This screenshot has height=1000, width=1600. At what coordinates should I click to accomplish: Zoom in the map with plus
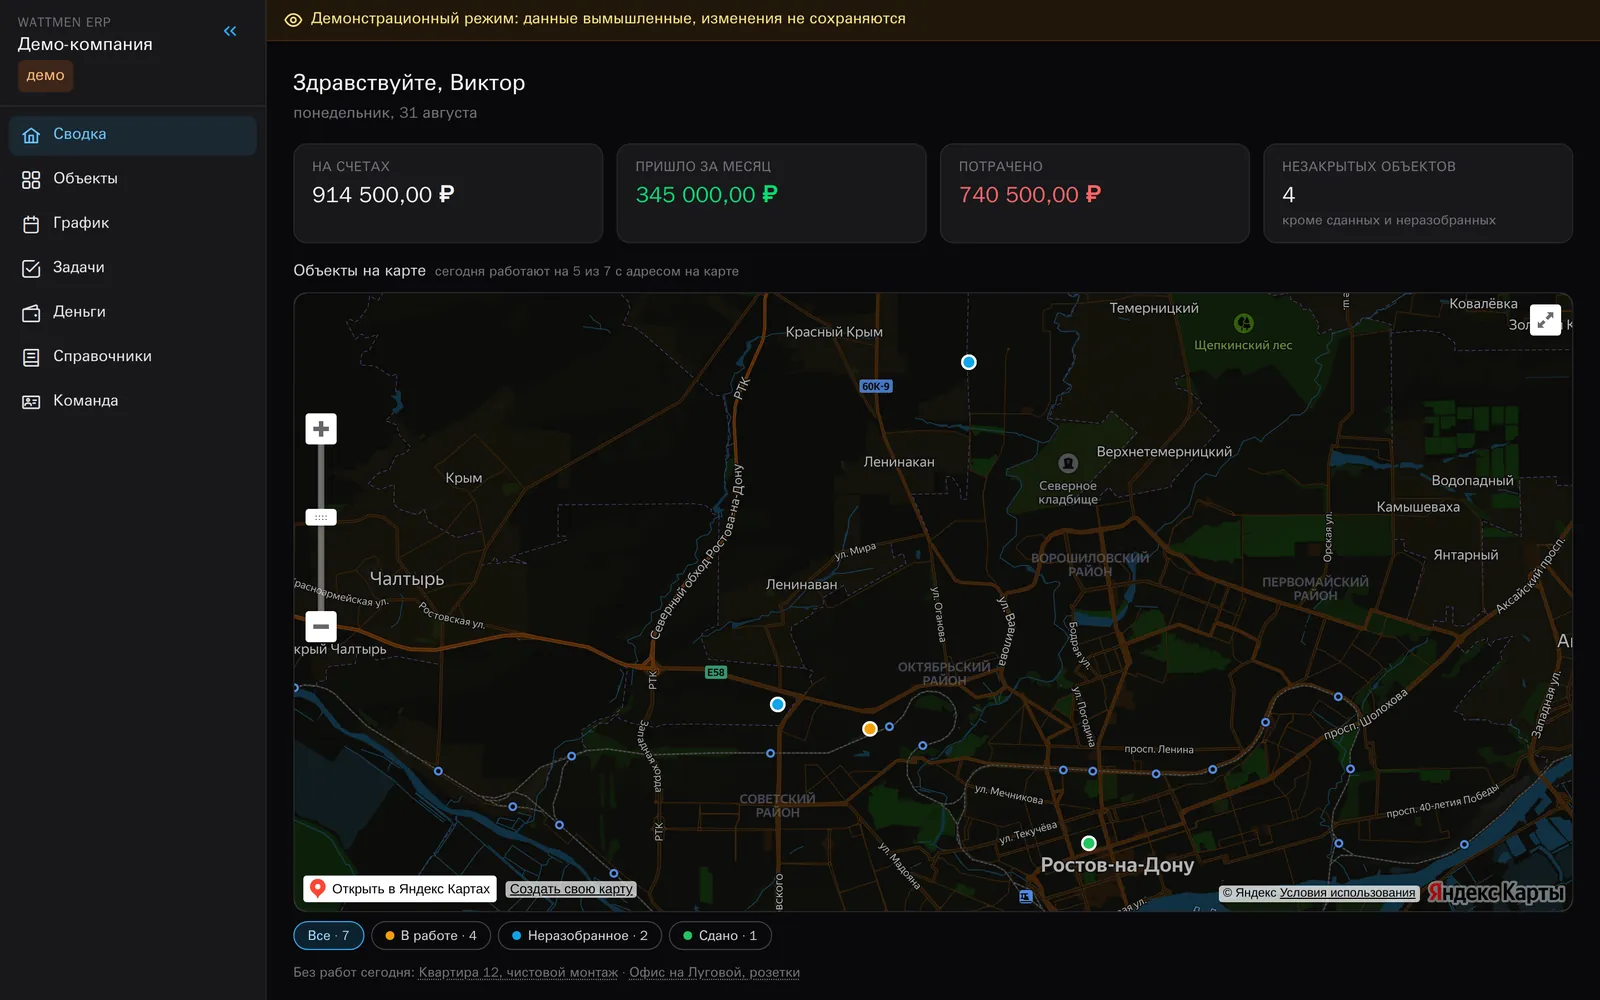[x=321, y=429]
